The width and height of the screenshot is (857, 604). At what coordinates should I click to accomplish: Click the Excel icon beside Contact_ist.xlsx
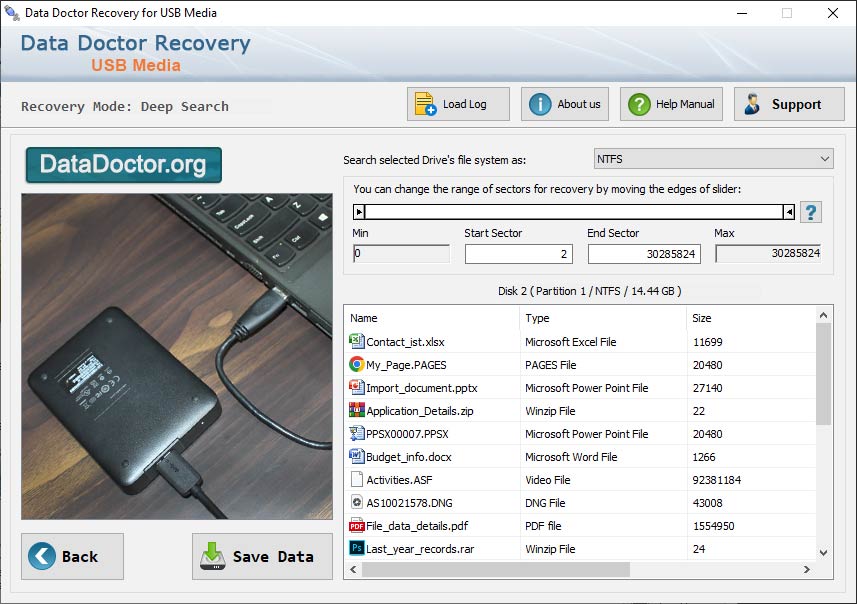pyautogui.click(x=356, y=342)
